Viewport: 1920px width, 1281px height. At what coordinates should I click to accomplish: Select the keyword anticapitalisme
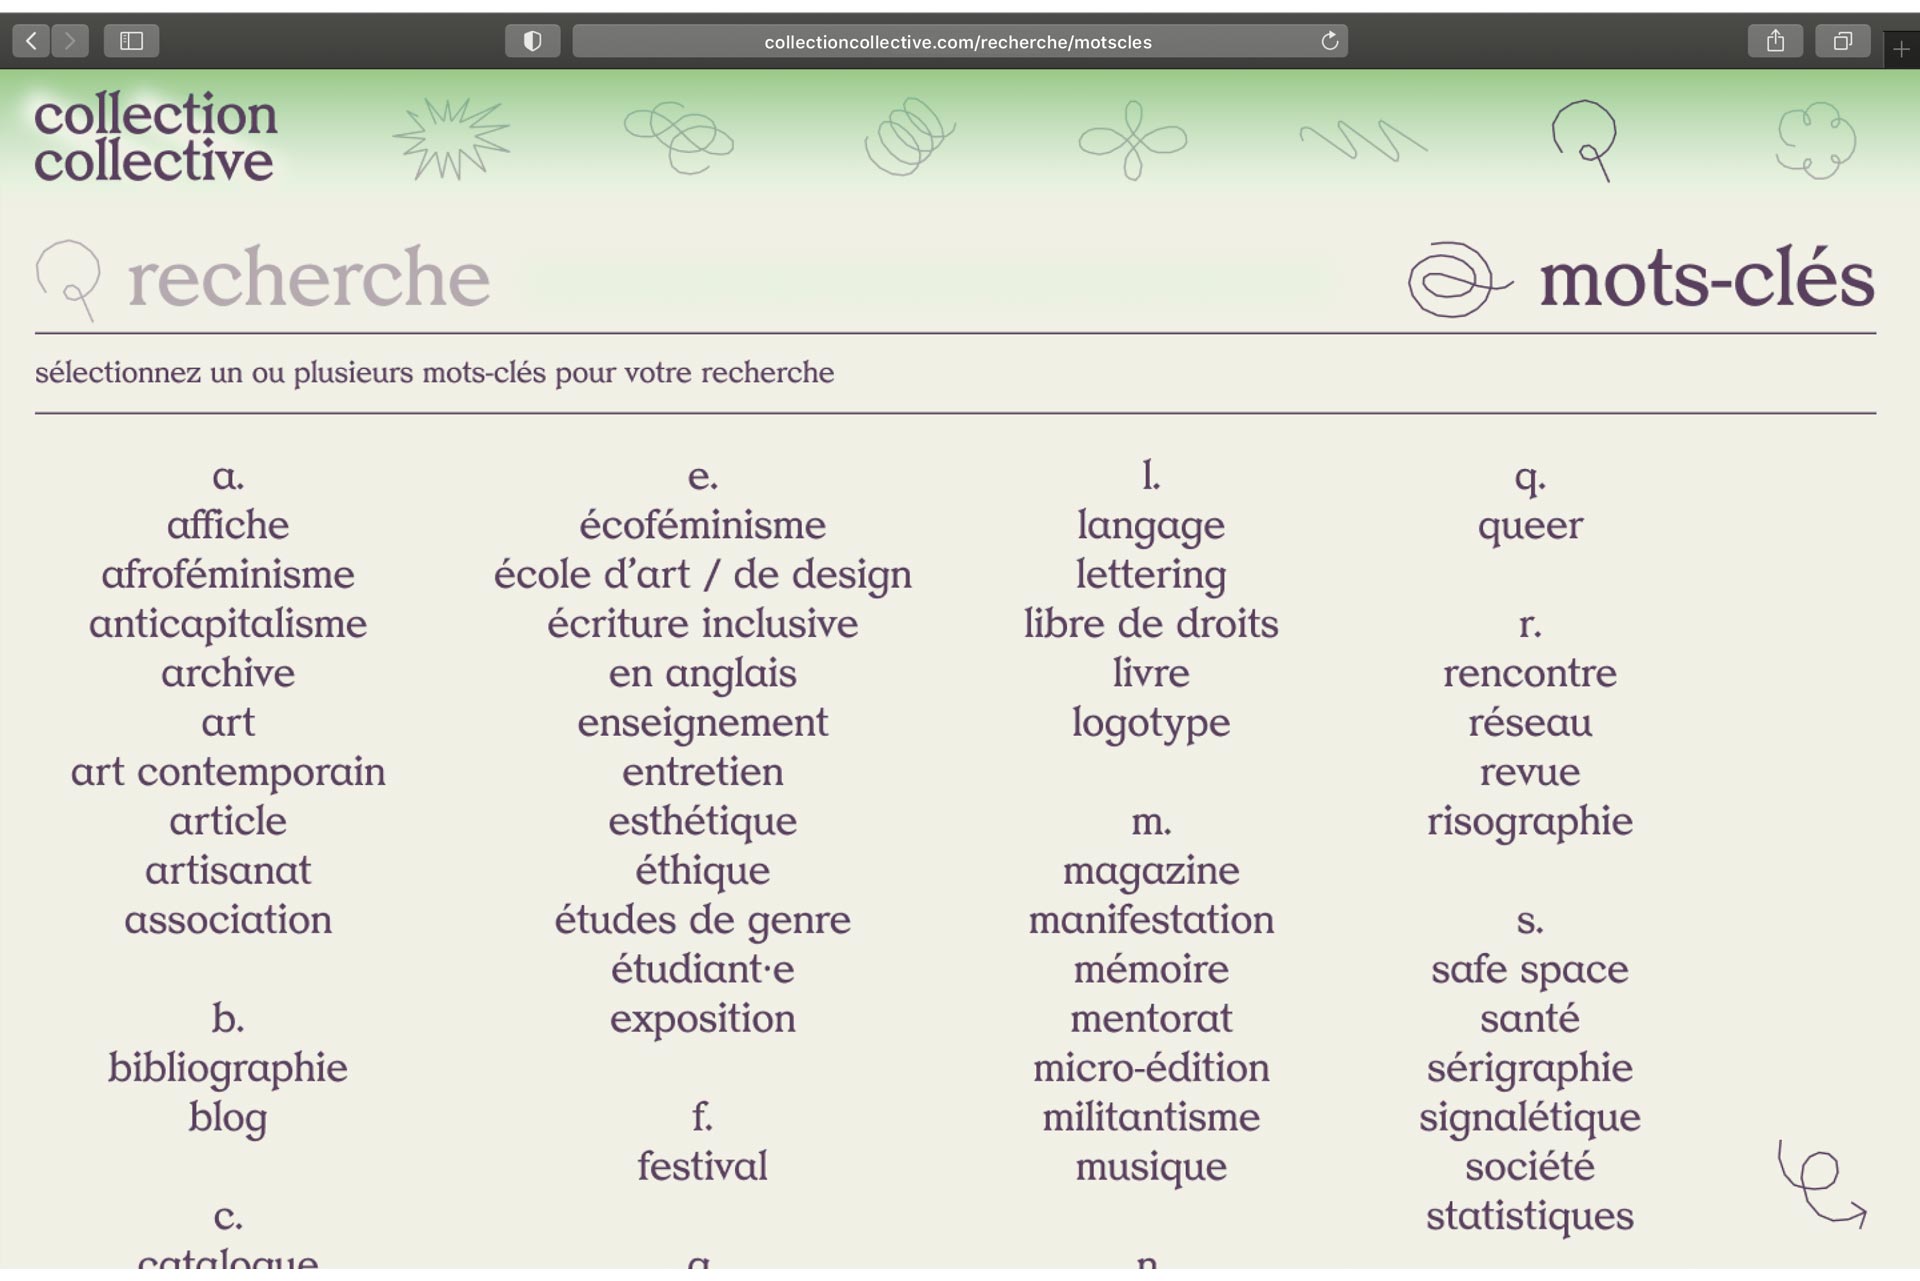[x=228, y=624]
